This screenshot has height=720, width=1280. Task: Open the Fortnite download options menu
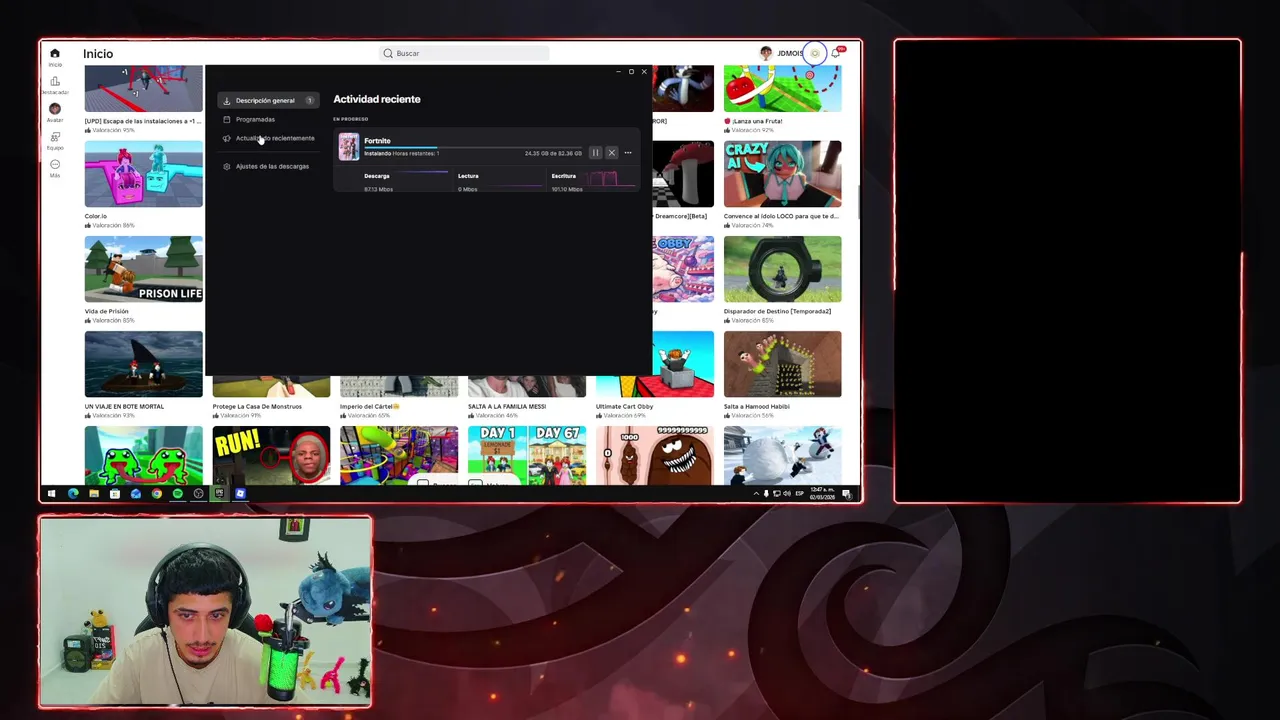(628, 152)
